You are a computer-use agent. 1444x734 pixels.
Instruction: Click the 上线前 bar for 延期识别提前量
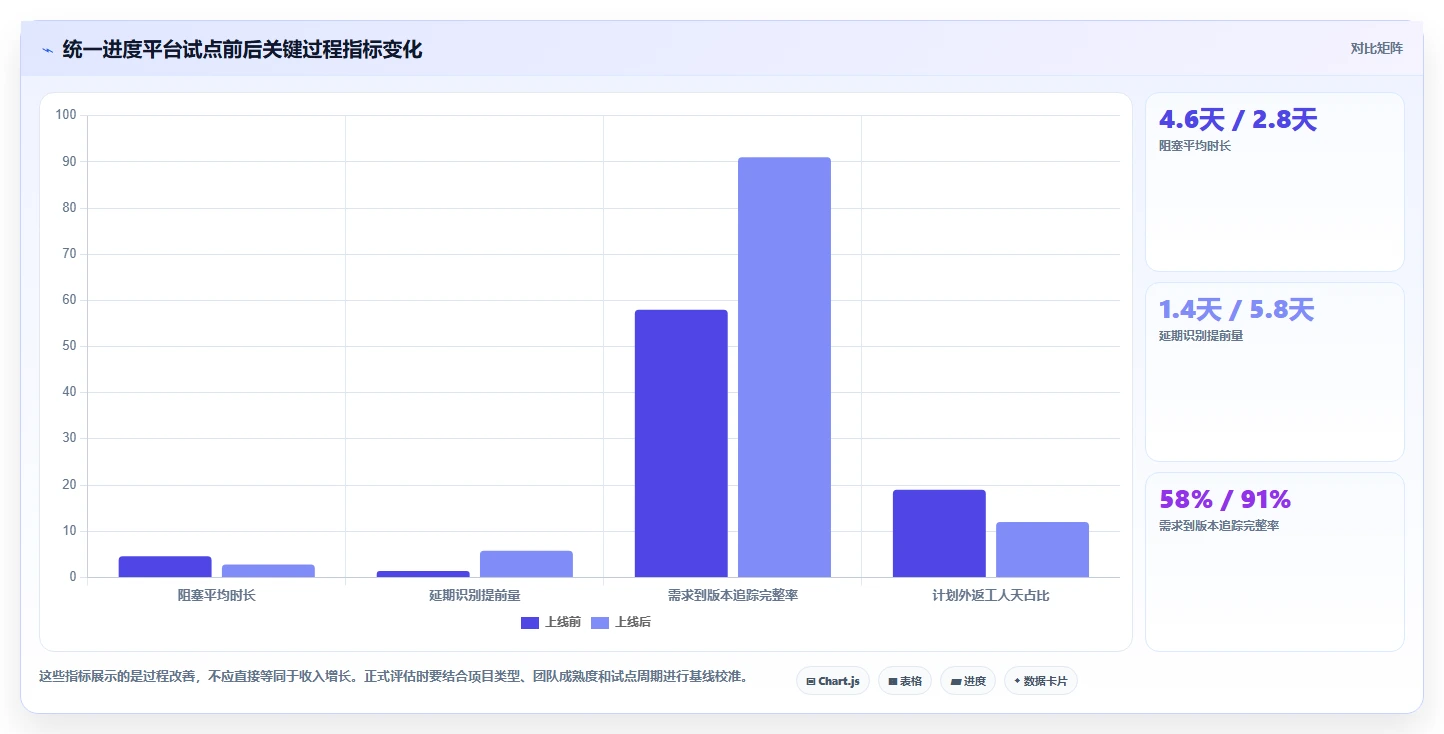point(423,574)
